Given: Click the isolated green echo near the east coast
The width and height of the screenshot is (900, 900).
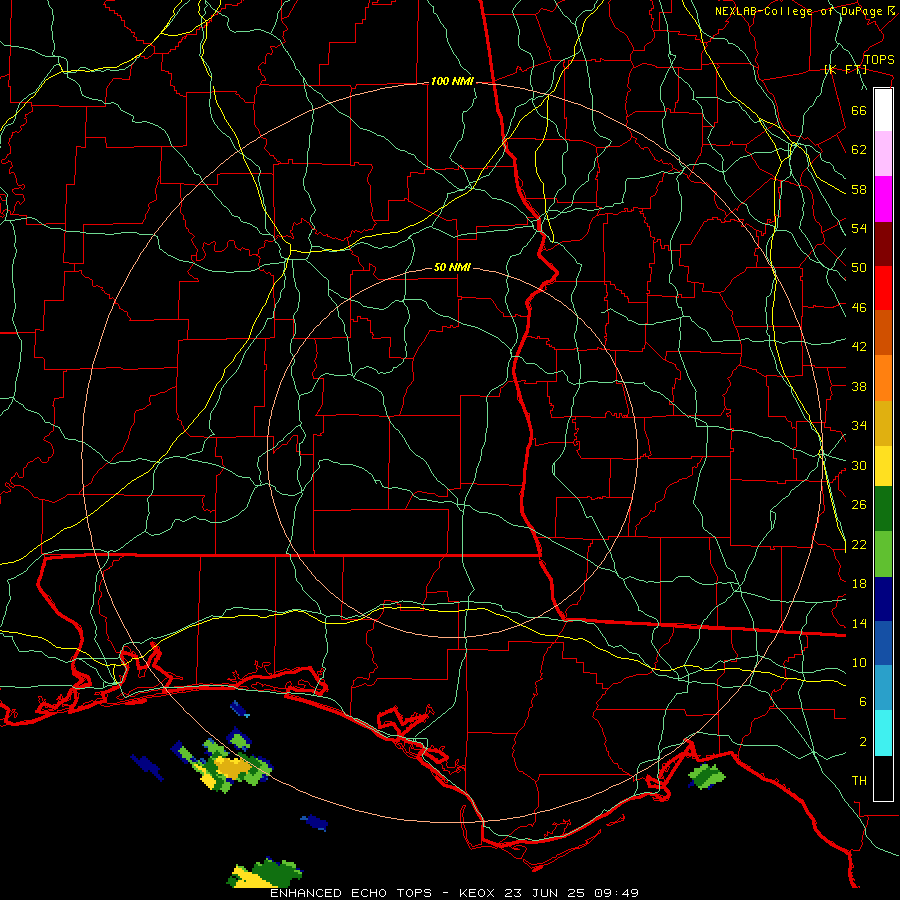Looking at the screenshot, I should pos(707,775).
